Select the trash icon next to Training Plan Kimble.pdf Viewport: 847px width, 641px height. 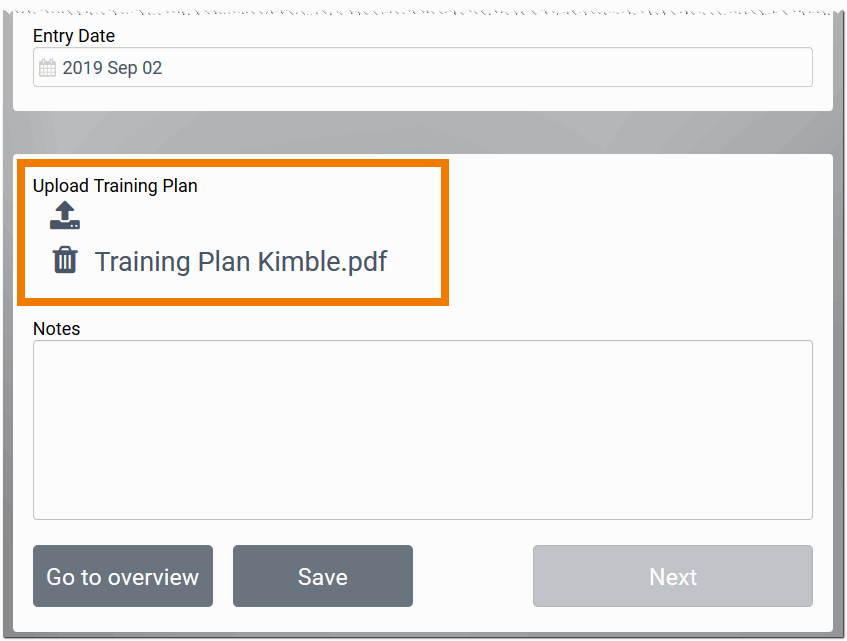65,260
